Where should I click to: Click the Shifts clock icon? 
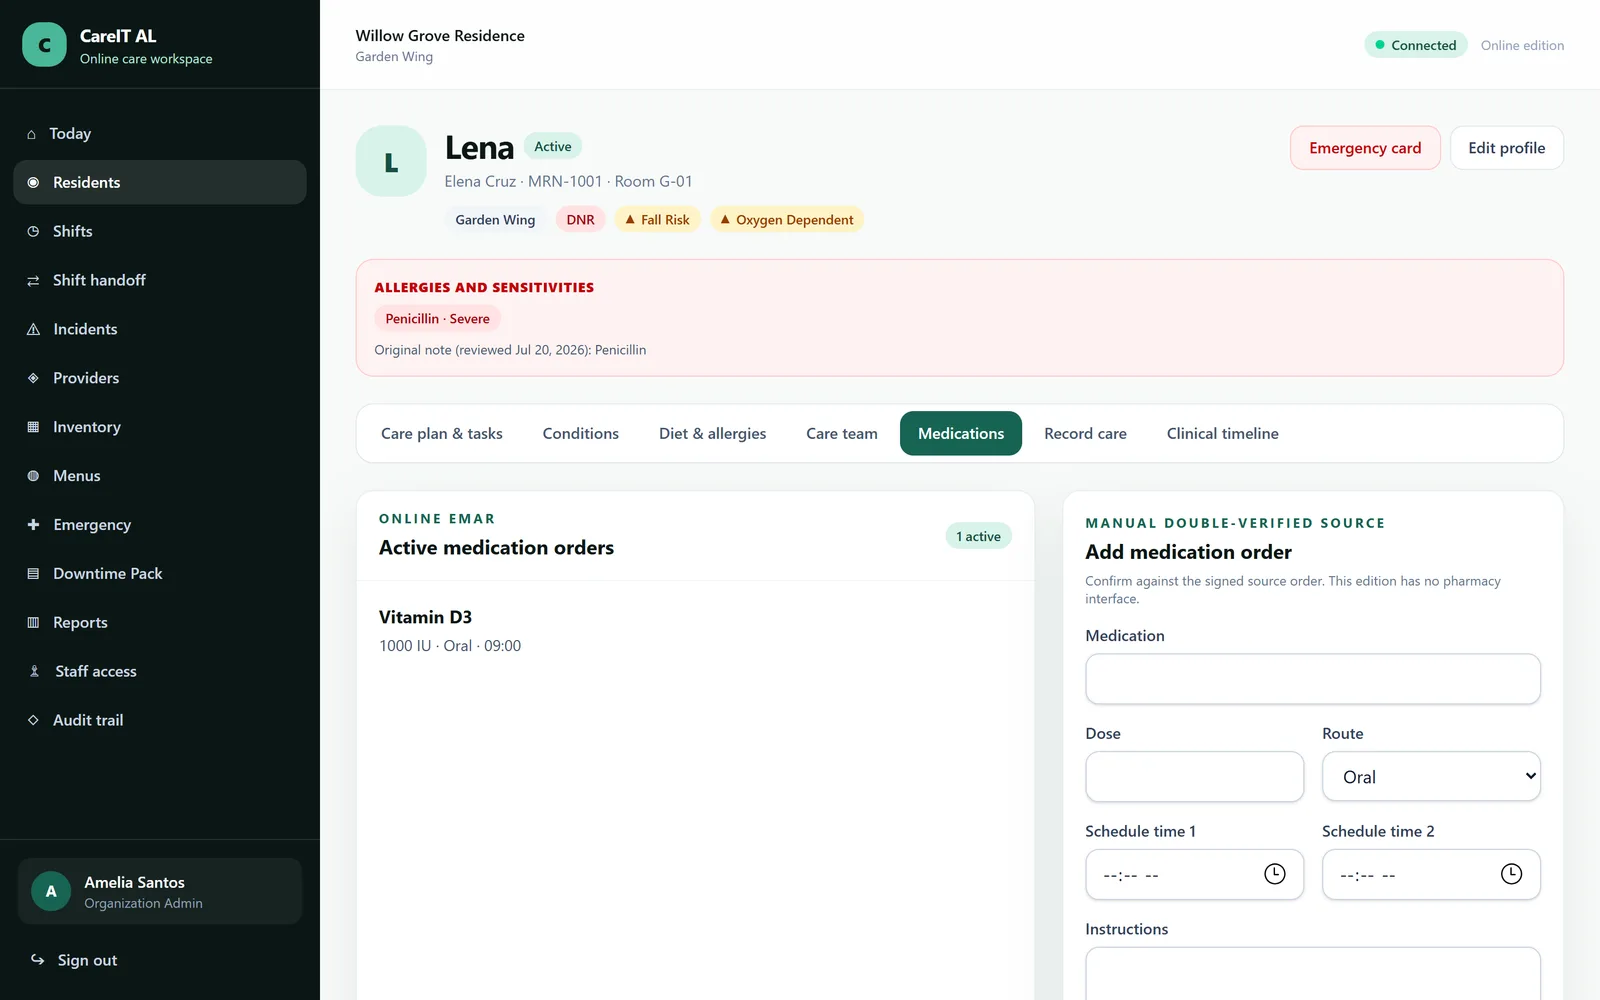point(33,231)
